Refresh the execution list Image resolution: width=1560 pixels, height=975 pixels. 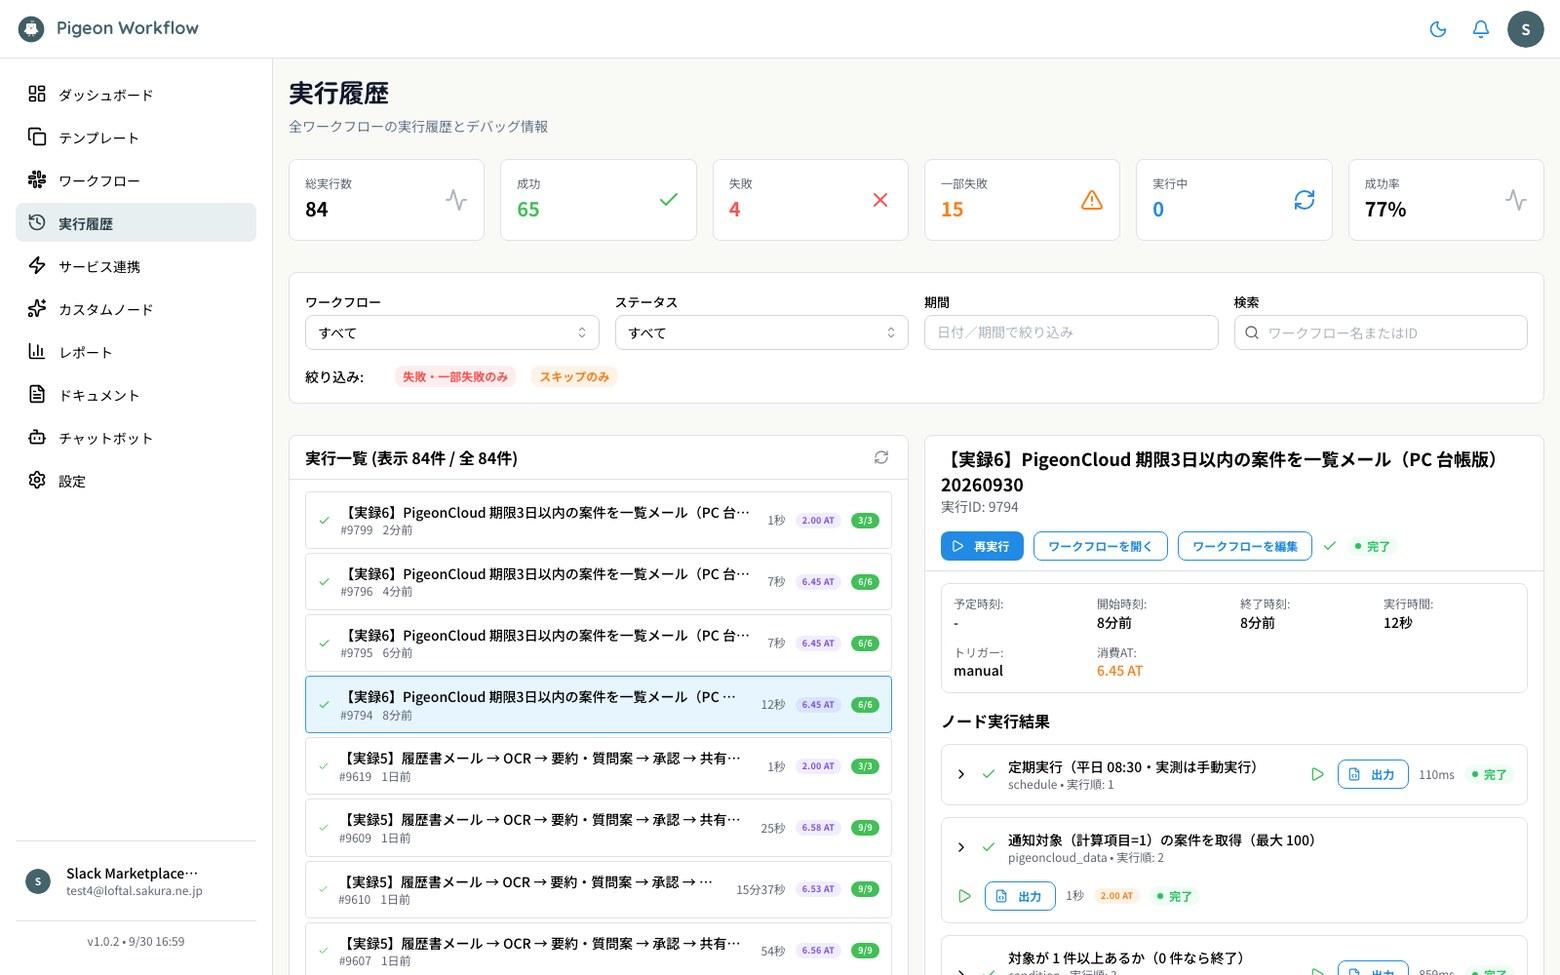[881, 457]
